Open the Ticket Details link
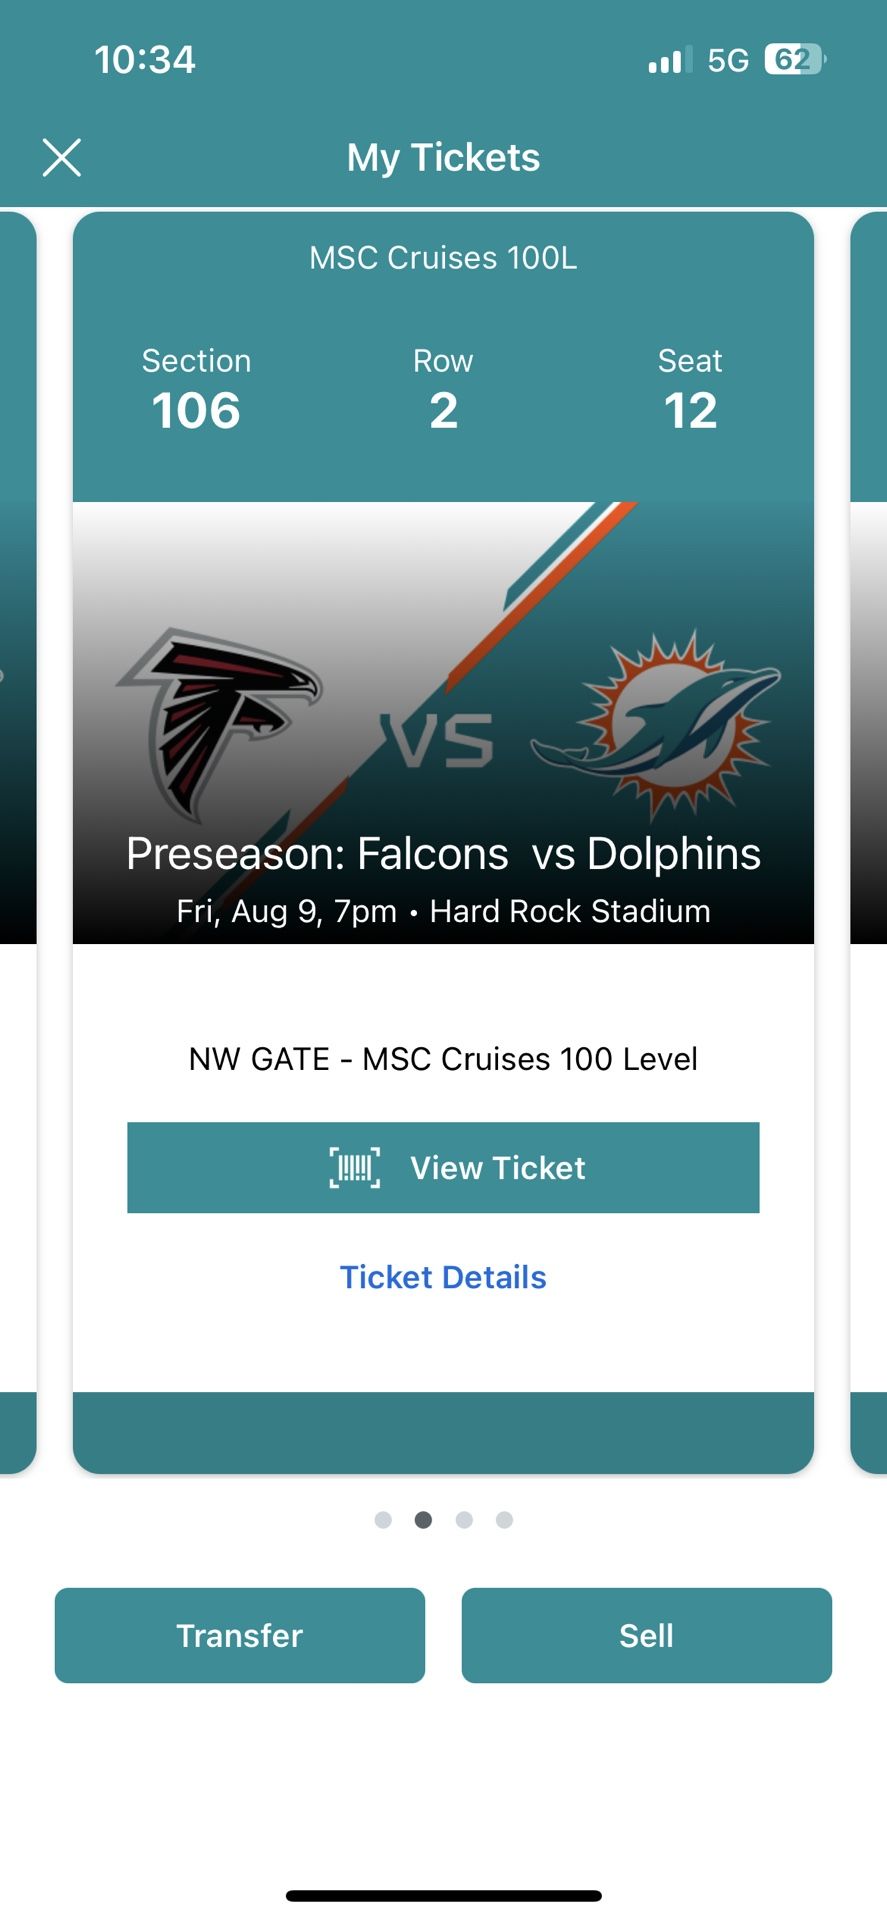 tap(443, 1277)
